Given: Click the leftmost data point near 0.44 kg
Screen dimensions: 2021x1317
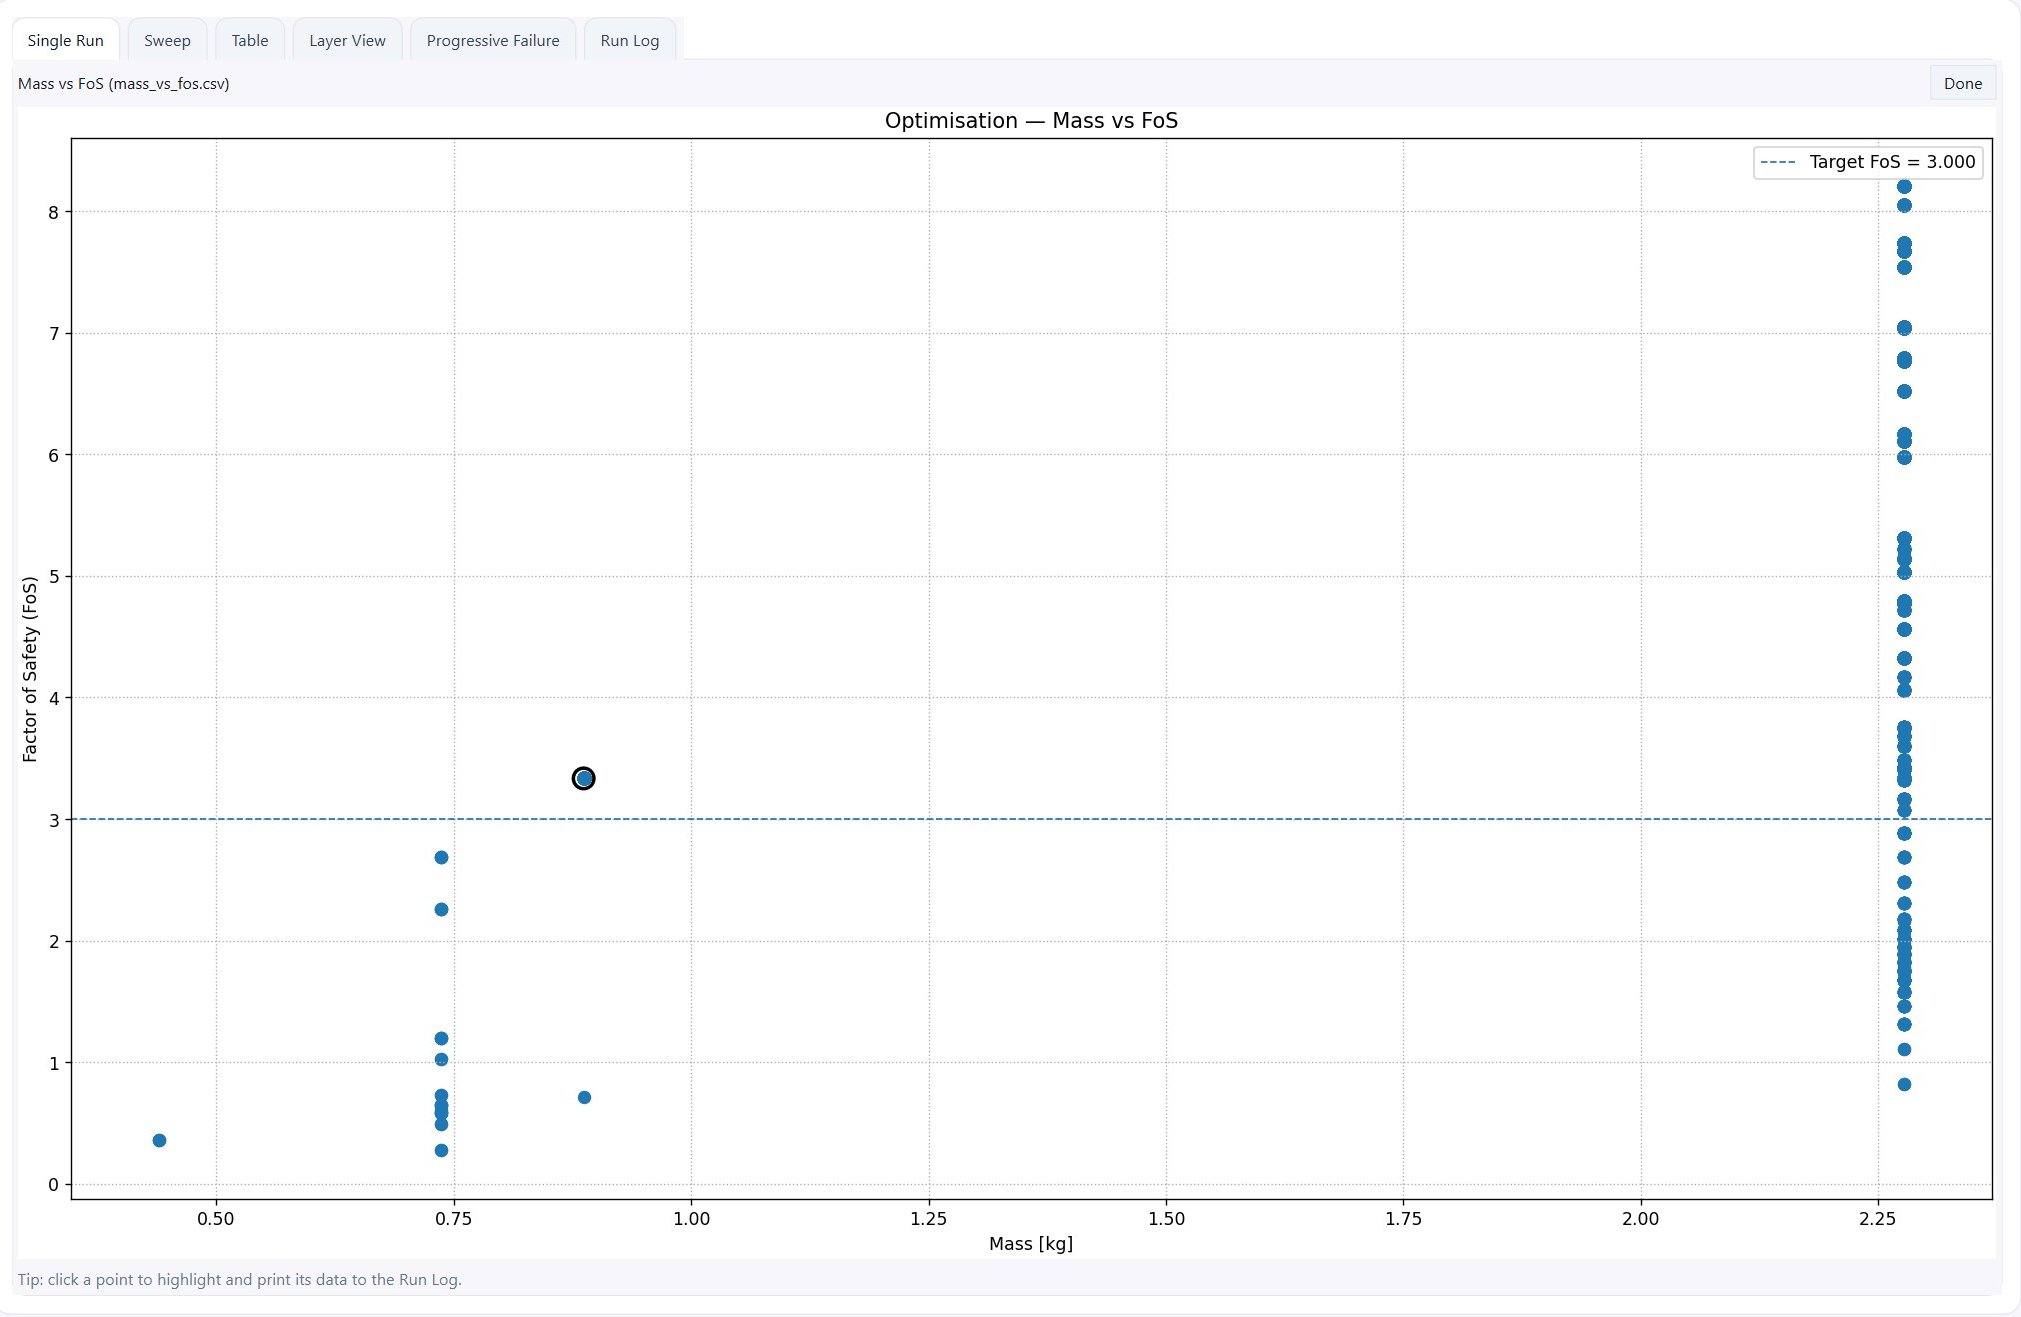Looking at the screenshot, I should tap(159, 1140).
